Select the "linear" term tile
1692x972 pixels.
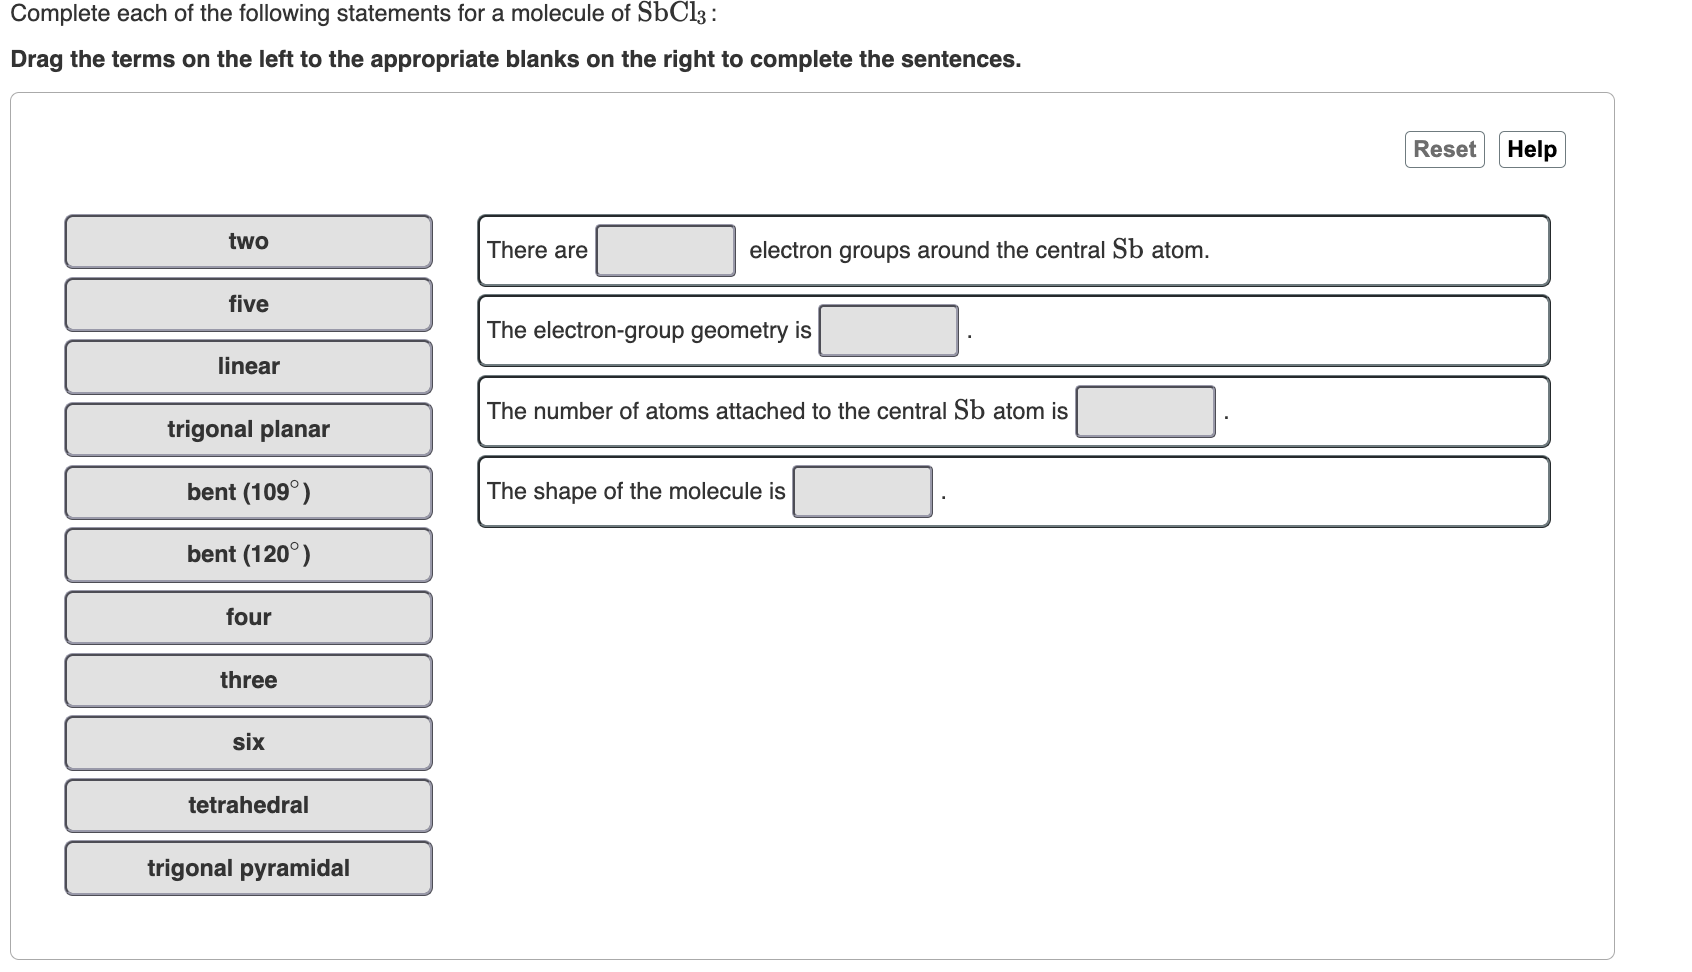tap(247, 367)
